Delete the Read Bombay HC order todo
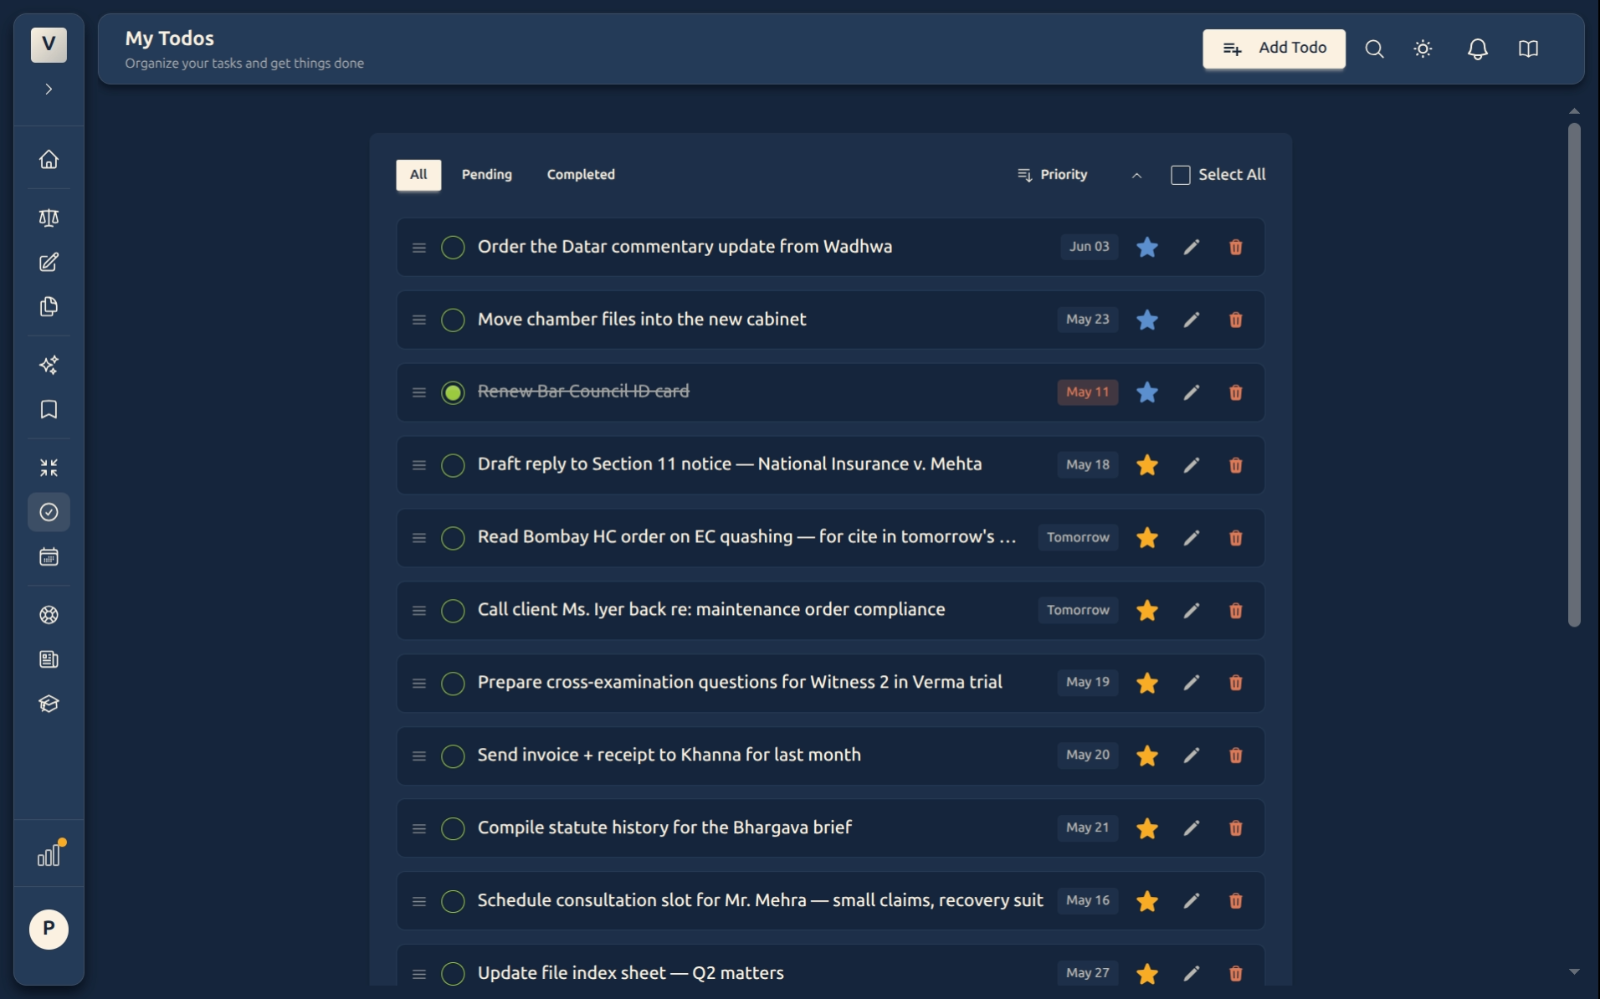The width and height of the screenshot is (1600, 999). coord(1235,538)
